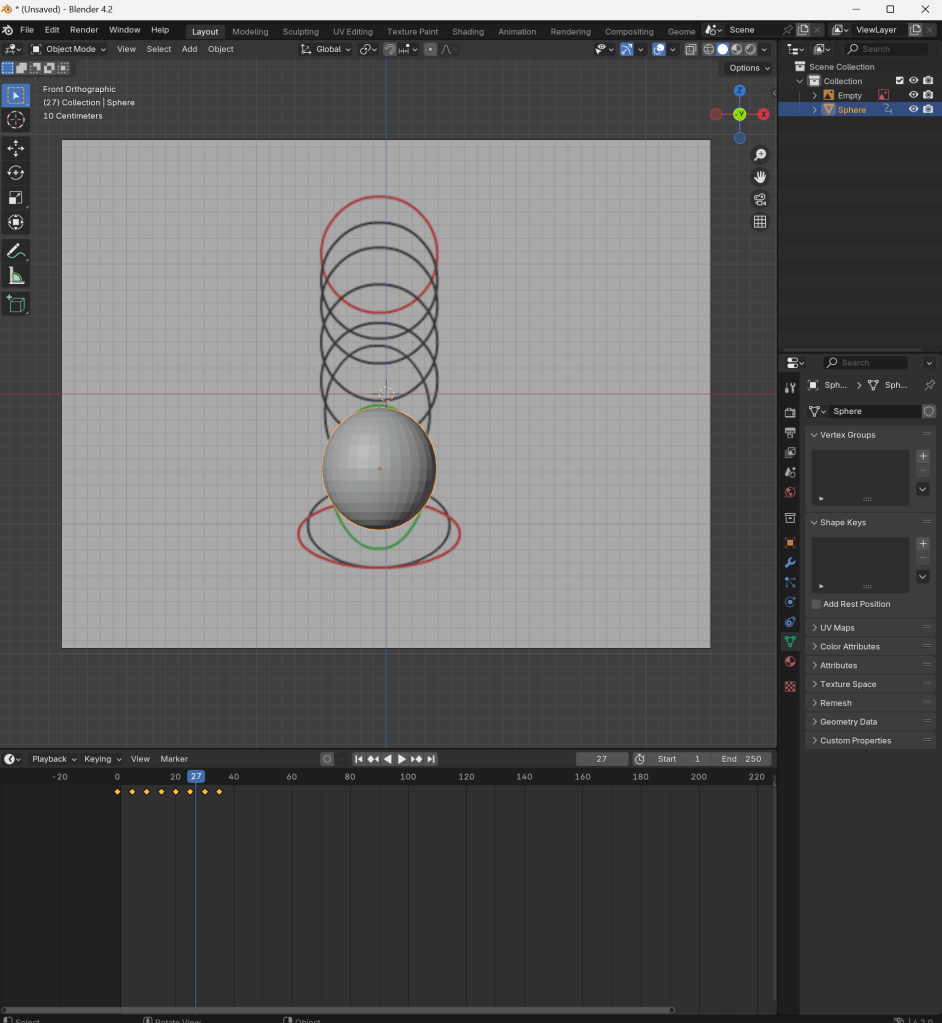The height and width of the screenshot is (1023, 942).
Task: Hide the Sphere object in viewport
Action: [x=913, y=110]
